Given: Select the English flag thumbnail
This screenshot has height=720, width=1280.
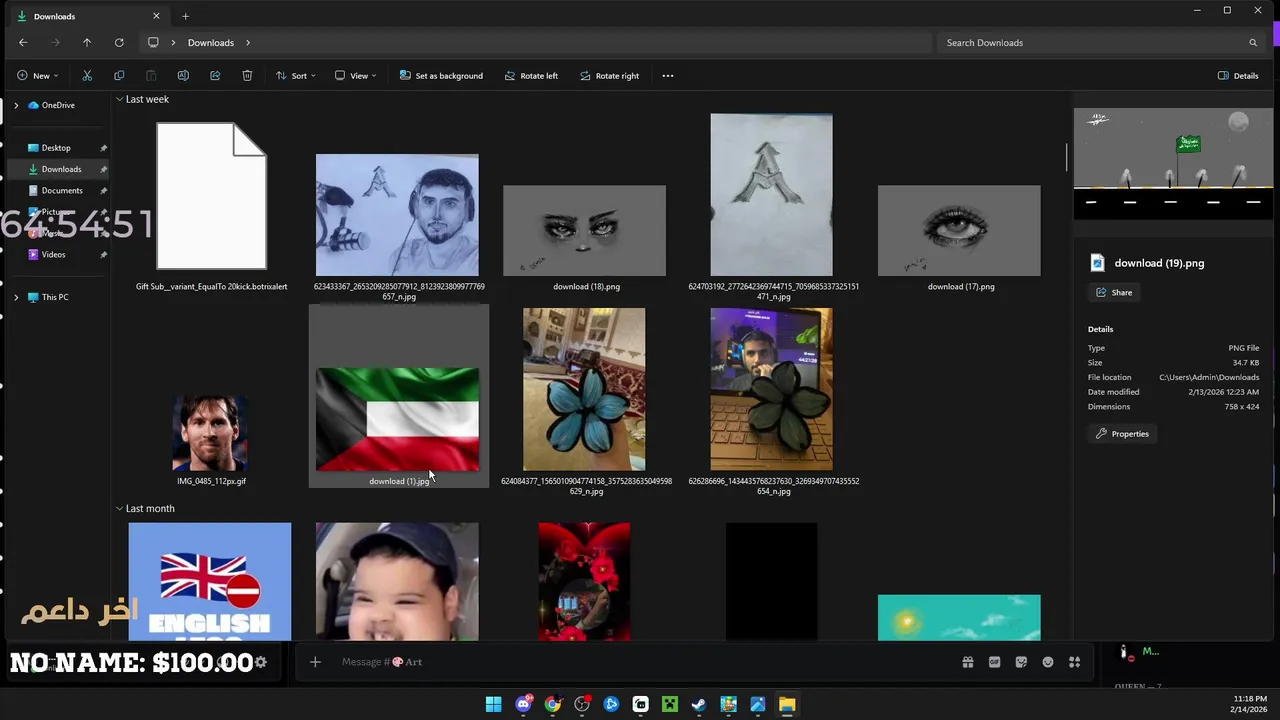Looking at the screenshot, I should [210, 581].
